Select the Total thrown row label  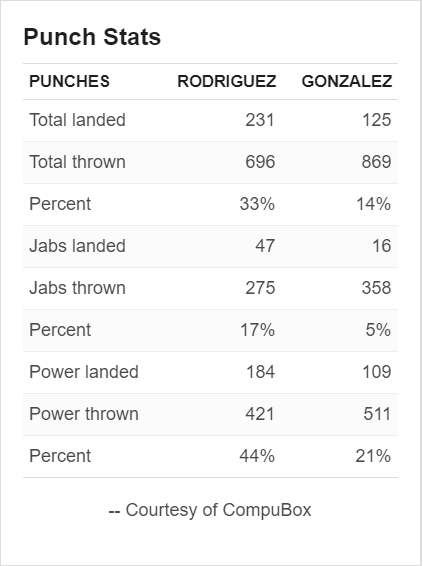point(77,162)
